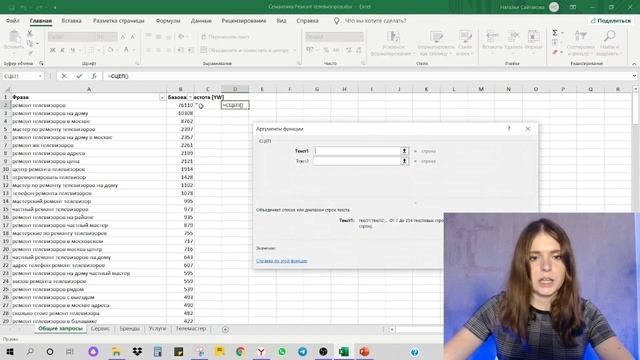Click the Поделиться share button
640x360 pixels.
tap(611, 21)
